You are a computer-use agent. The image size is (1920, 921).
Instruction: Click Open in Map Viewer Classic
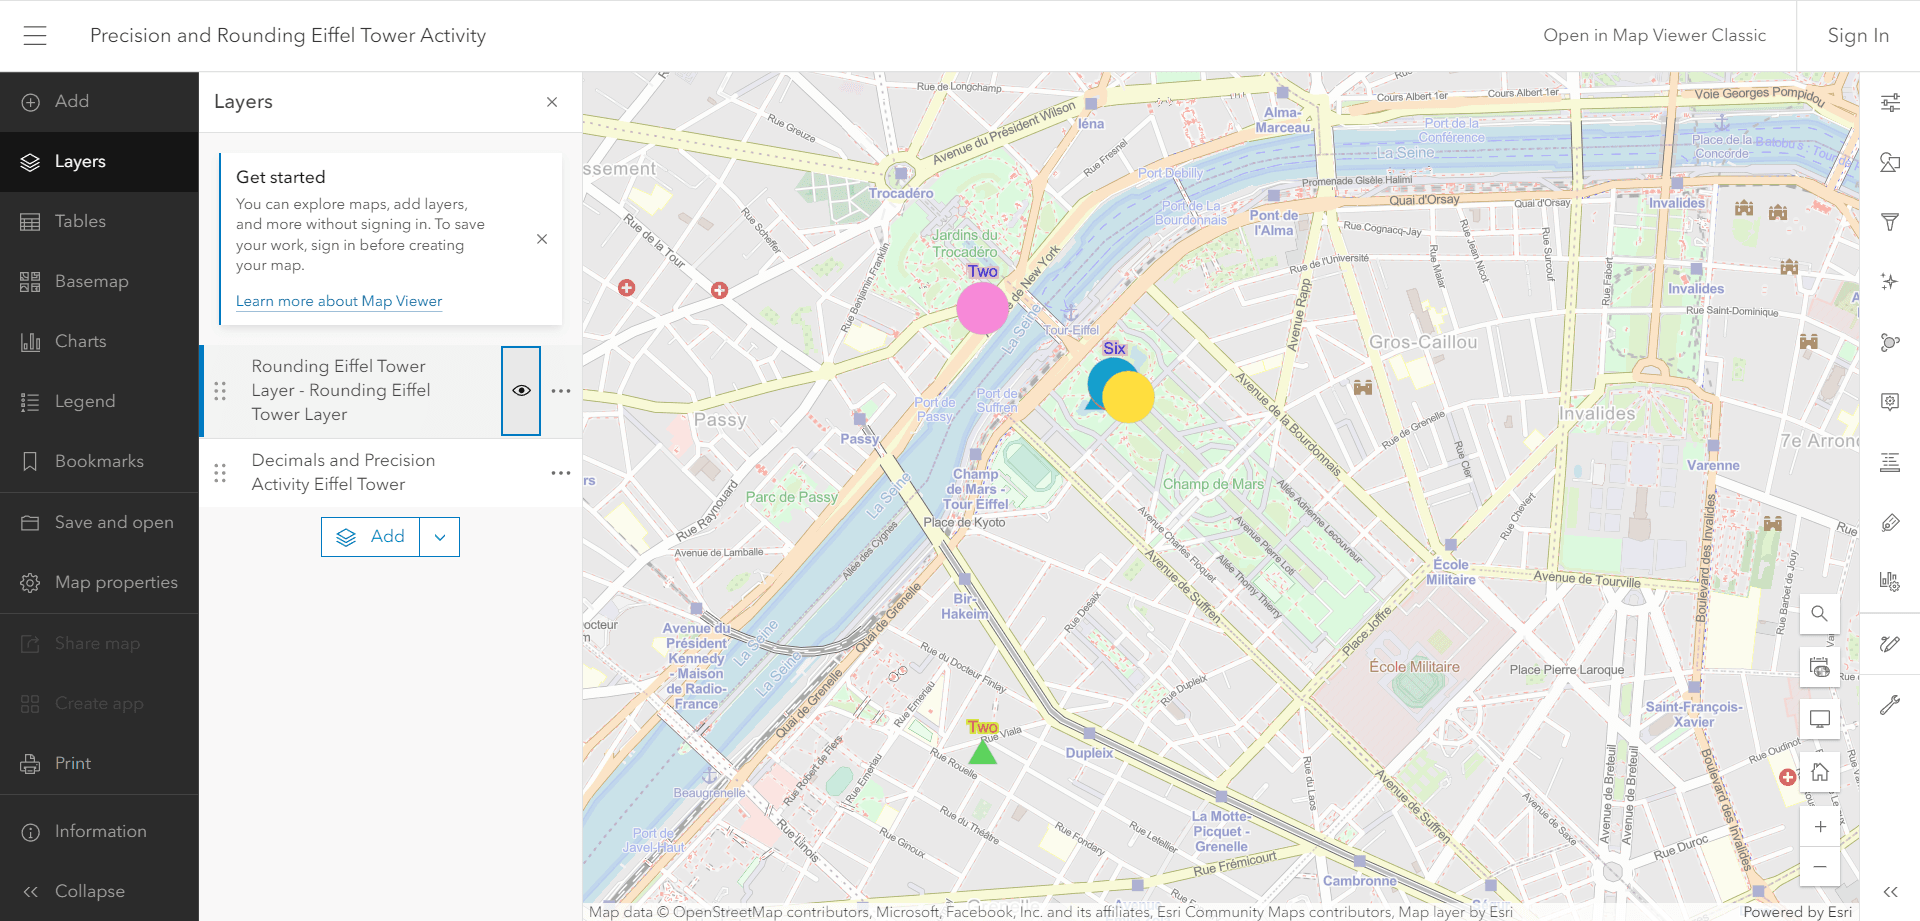point(1654,36)
